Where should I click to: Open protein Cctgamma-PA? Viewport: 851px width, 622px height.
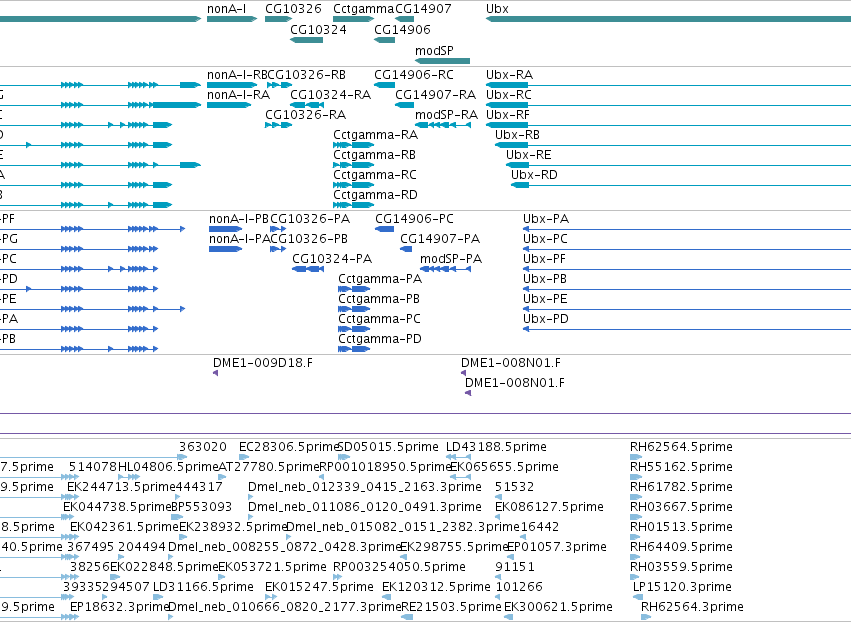[380, 280]
